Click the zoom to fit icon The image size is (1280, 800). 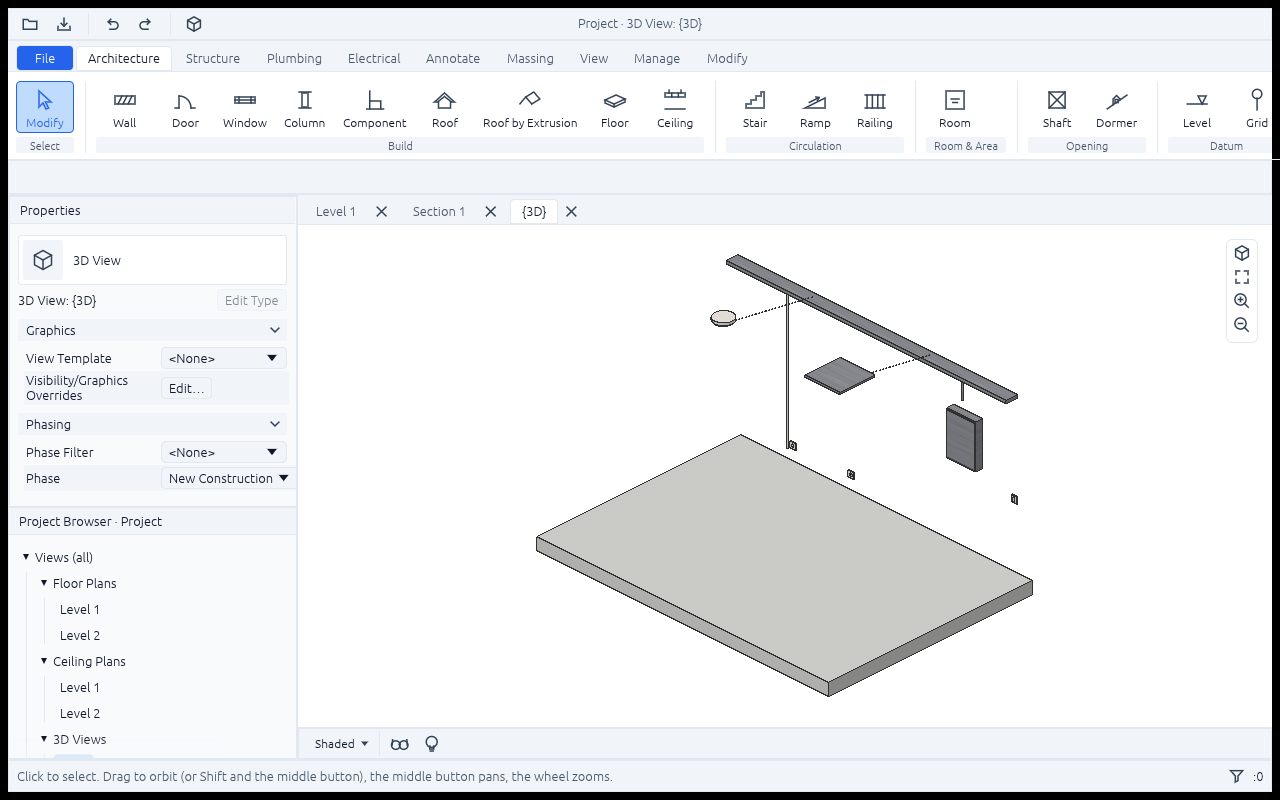click(1242, 277)
